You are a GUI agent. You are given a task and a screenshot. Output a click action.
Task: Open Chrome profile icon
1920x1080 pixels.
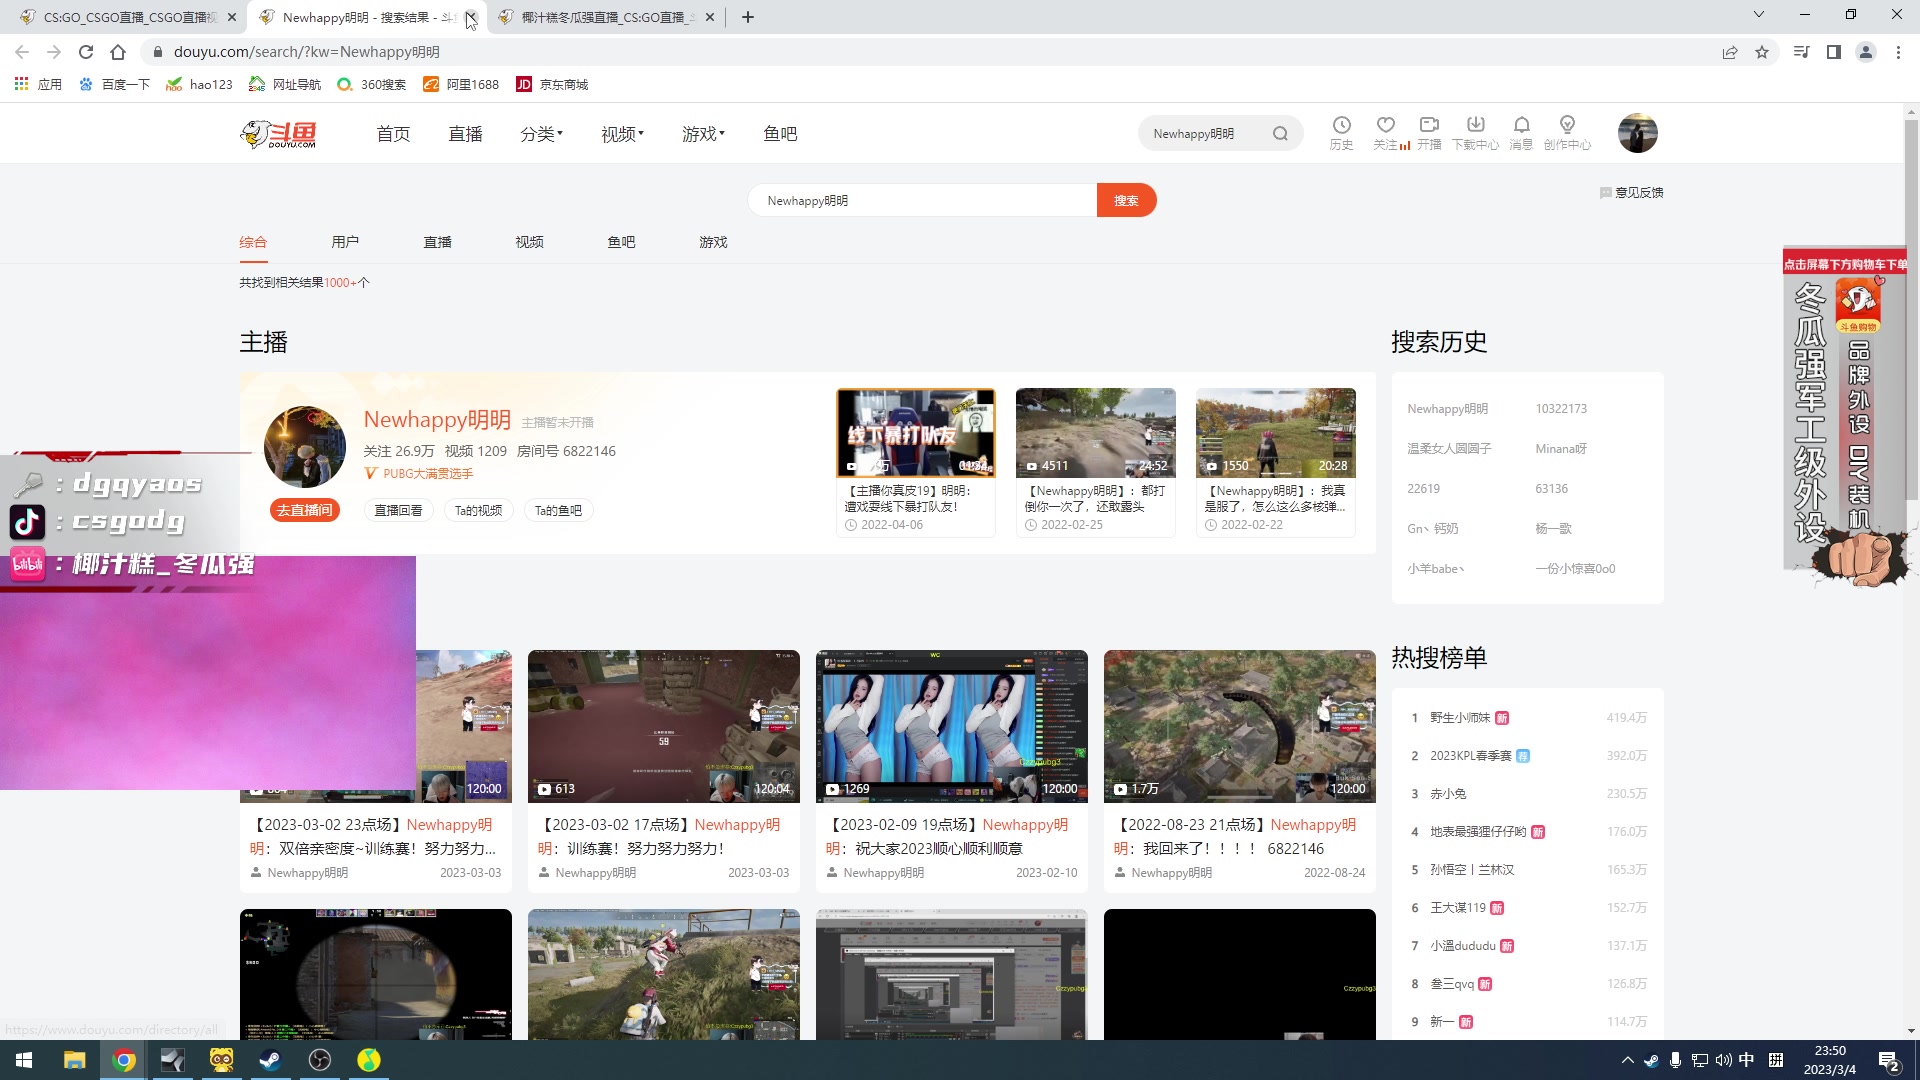(x=1866, y=52)
